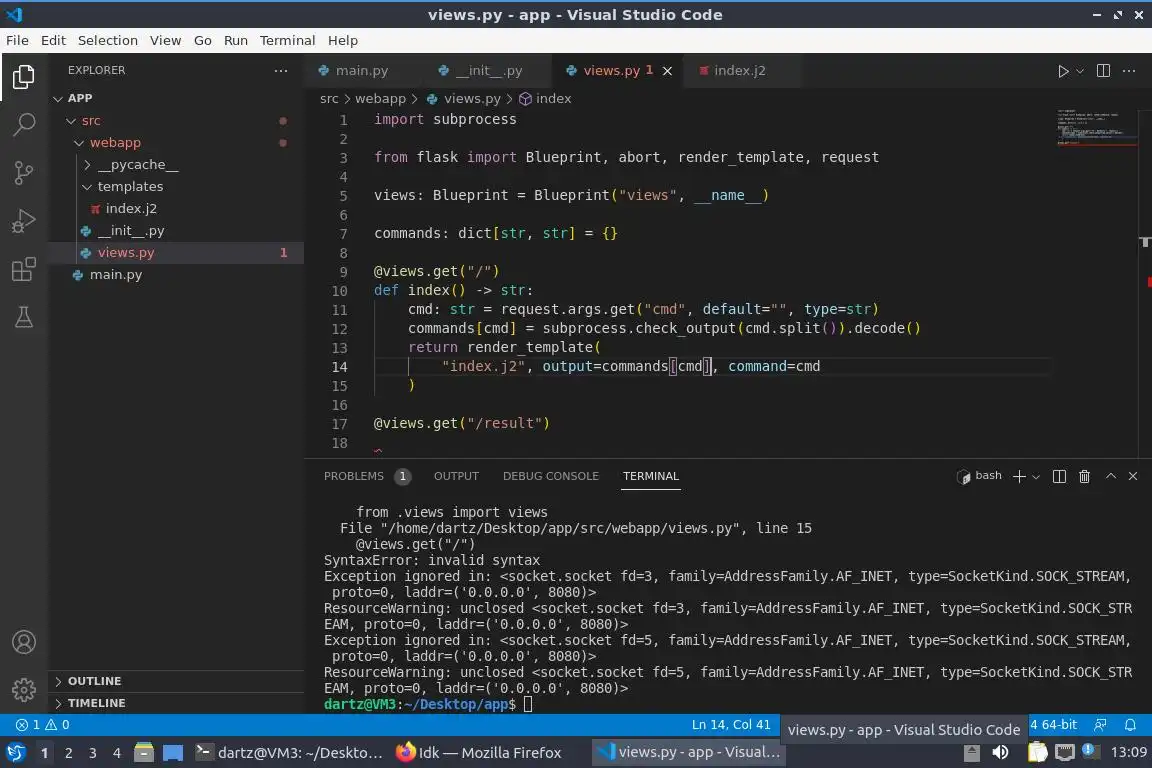
Task: Switch to the index.j2 editor tab
Action: coord(739,71)
